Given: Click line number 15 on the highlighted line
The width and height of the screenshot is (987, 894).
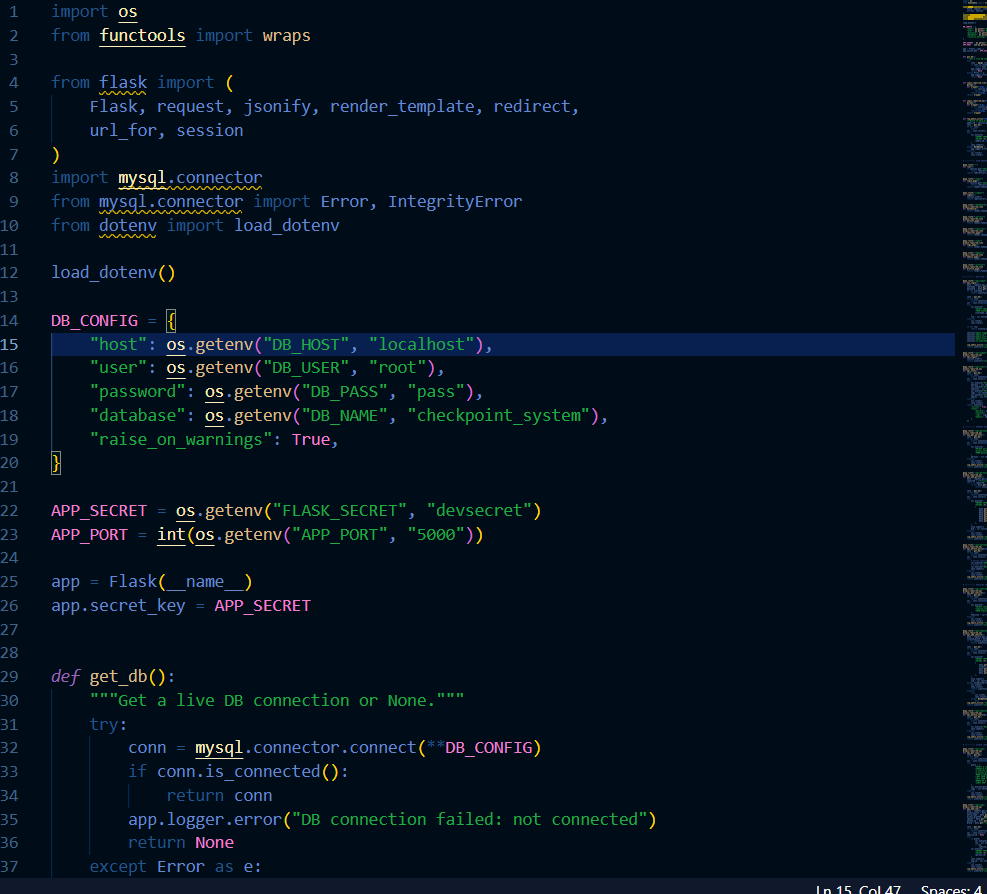Looking at the screenshot, I should point(9,344).
